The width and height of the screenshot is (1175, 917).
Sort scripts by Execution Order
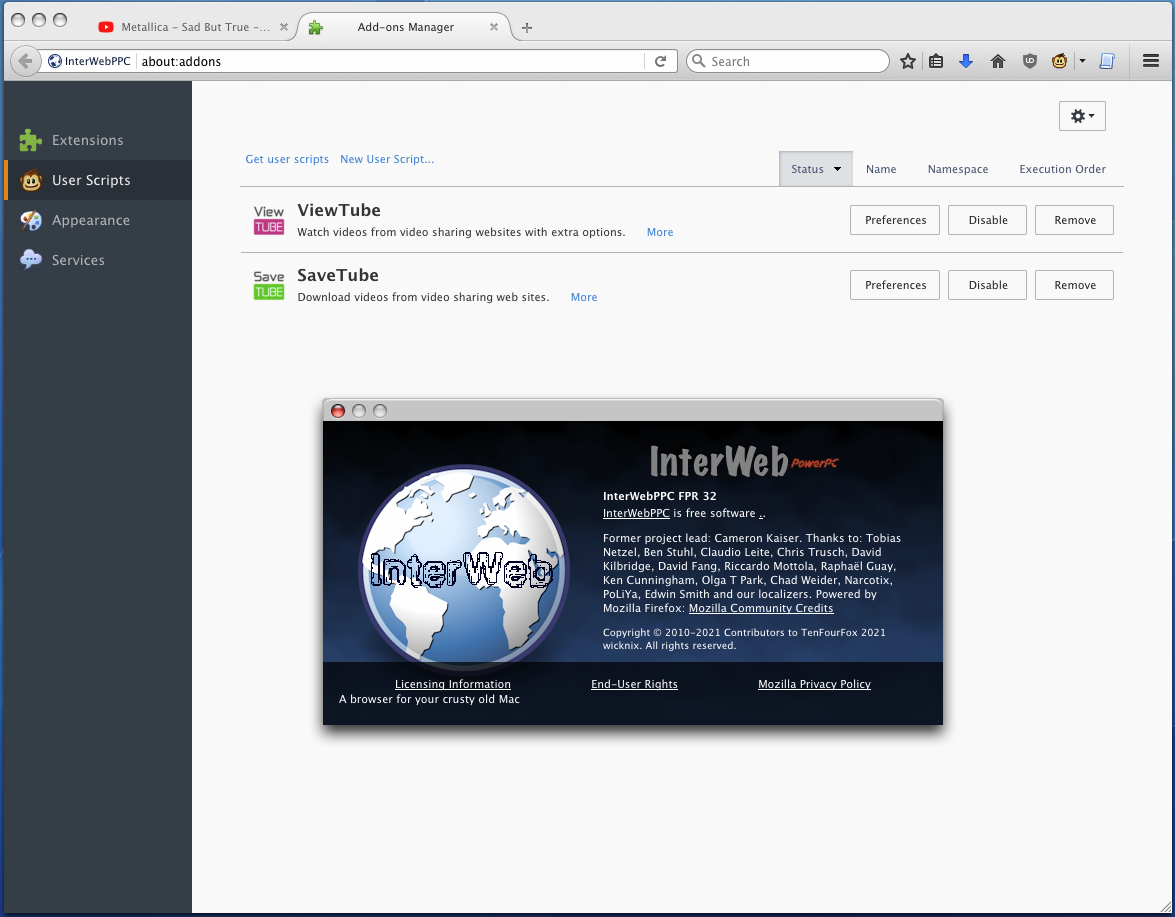pyautogui.click(x=1062, y=169)
